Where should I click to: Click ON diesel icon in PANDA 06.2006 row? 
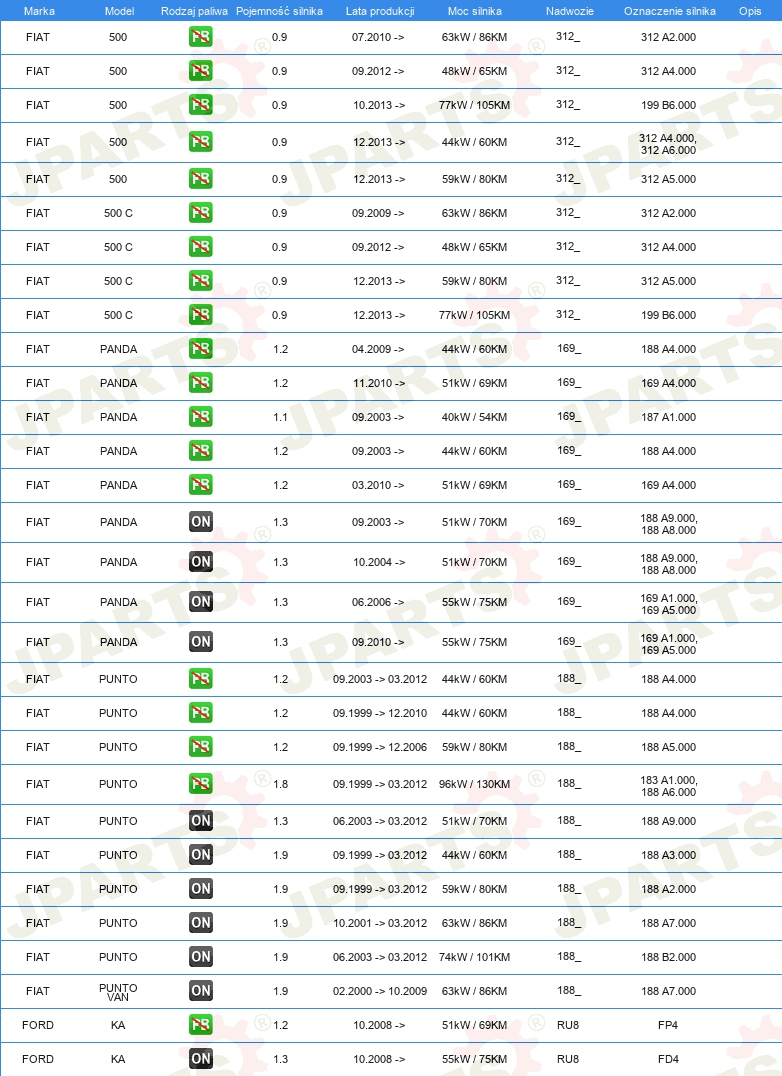click(x=200, y=602)
